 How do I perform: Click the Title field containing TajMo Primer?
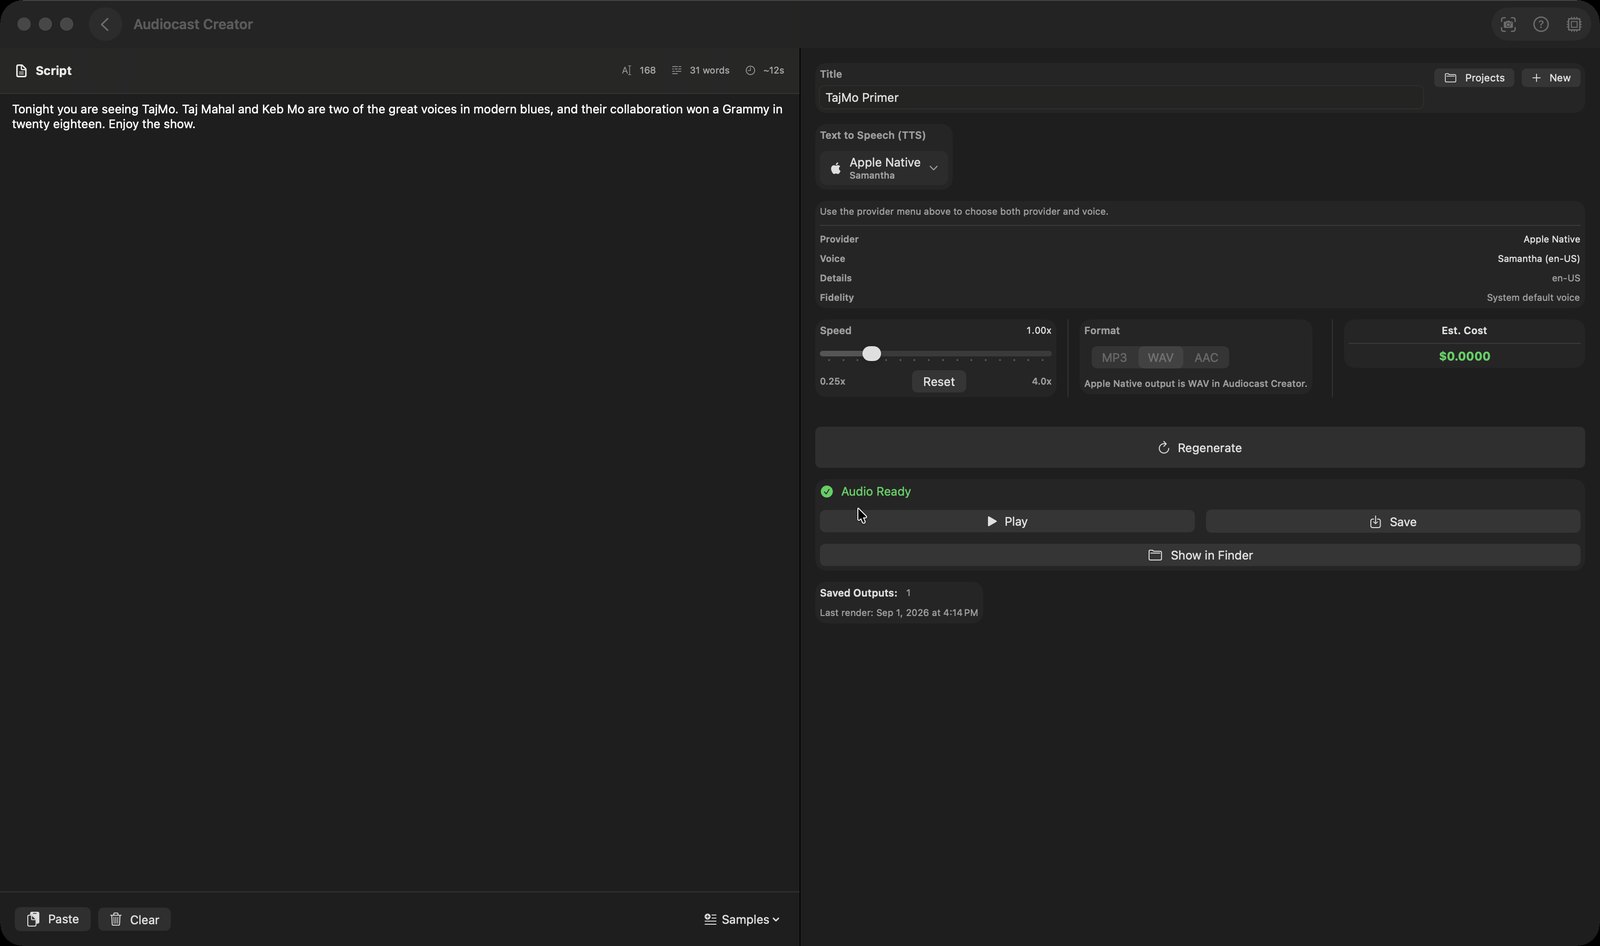point(1121,97)
